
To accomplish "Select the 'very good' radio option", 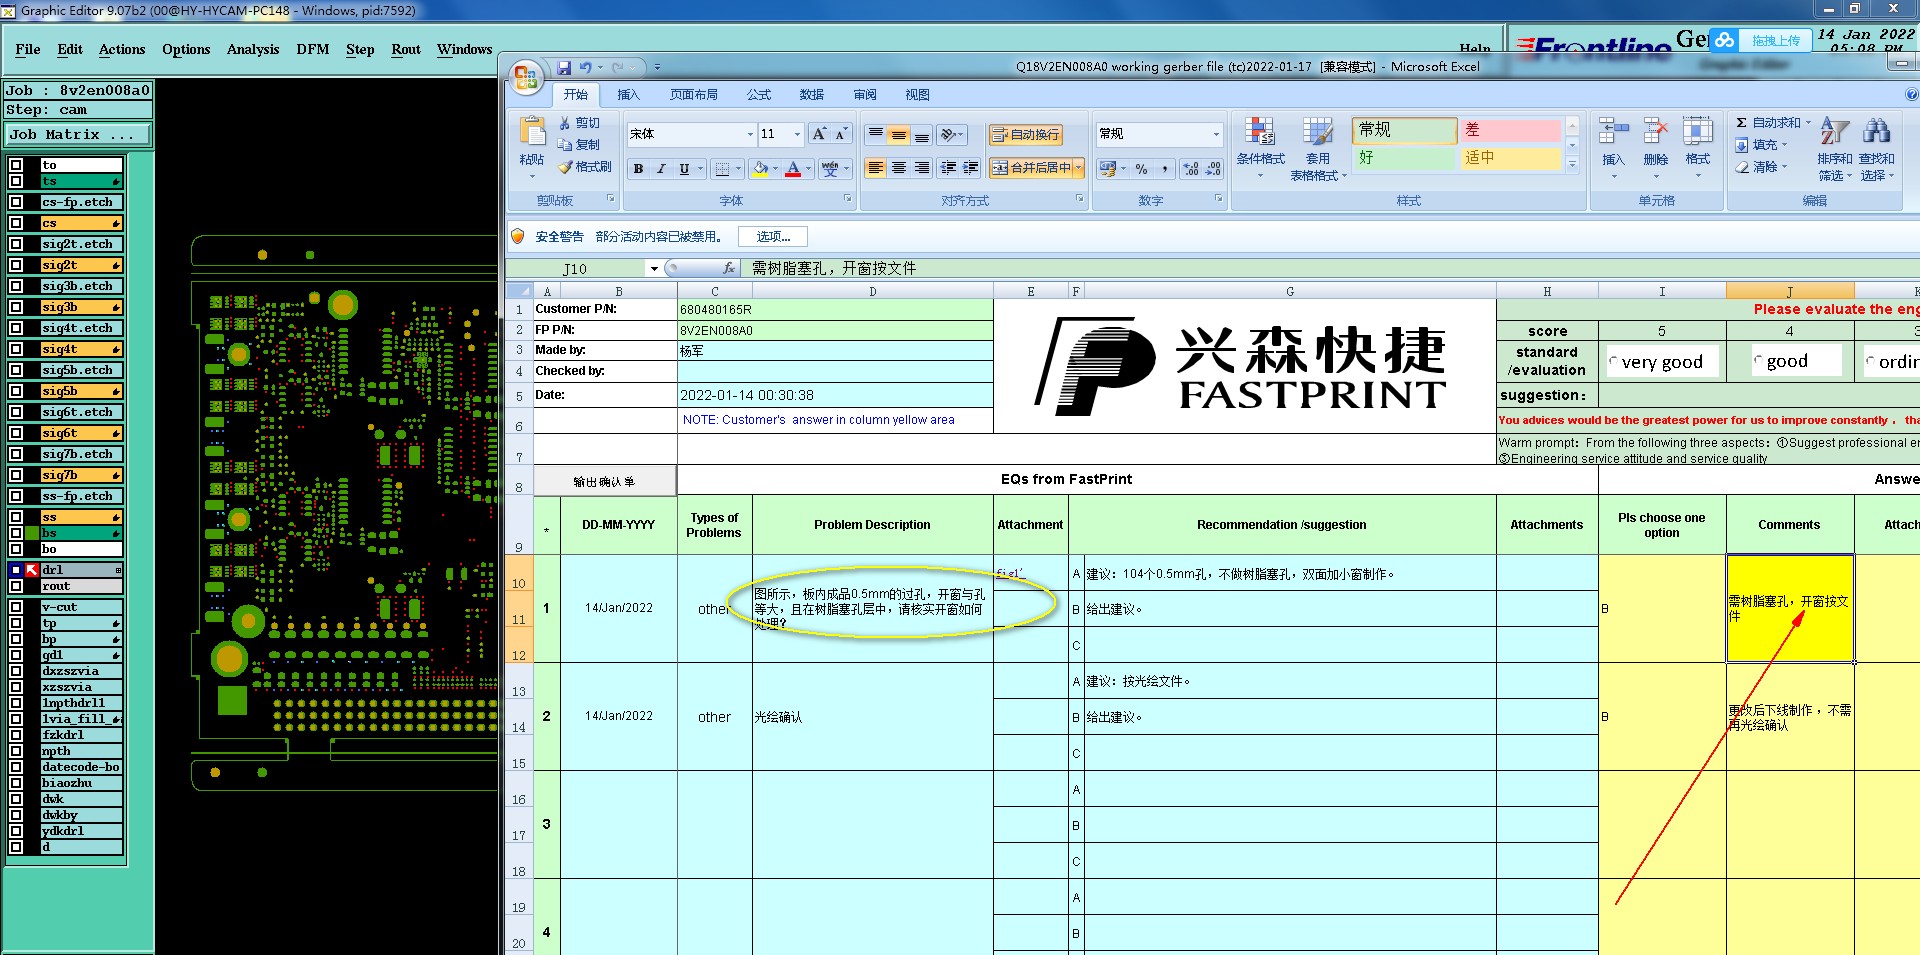I will [1614, 361].
